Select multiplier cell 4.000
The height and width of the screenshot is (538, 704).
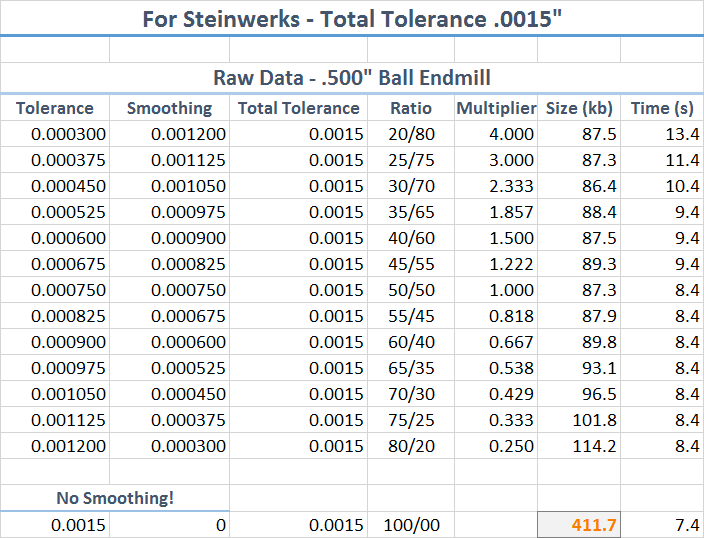[x=496, y=134]
